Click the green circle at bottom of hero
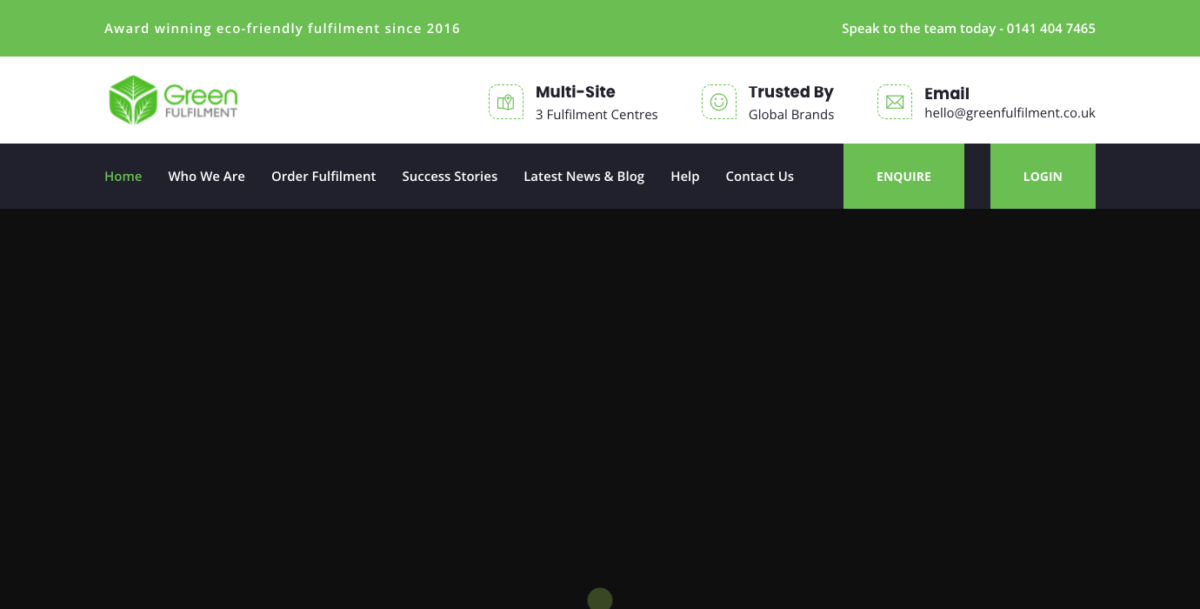This screenshot has width=1200, height=609. 599,599
